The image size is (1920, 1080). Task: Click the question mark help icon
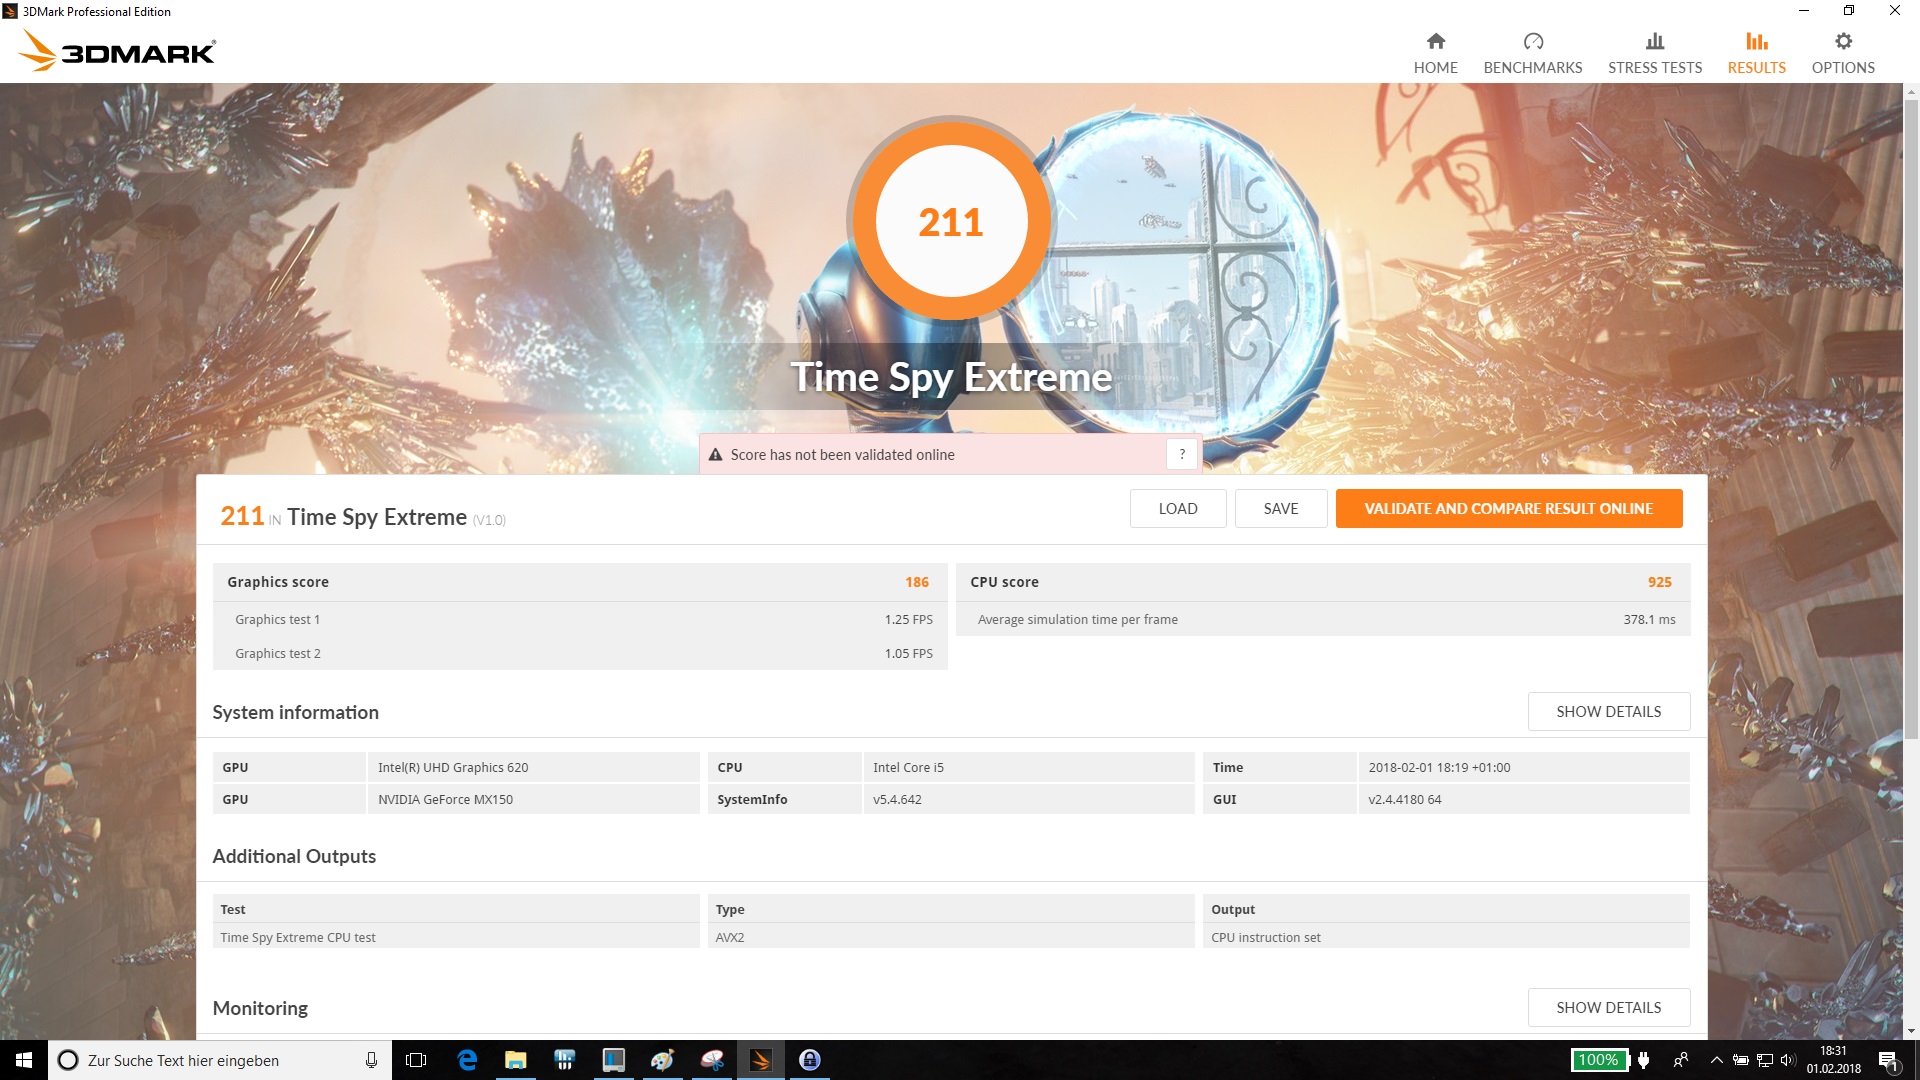coord(1181,454)
